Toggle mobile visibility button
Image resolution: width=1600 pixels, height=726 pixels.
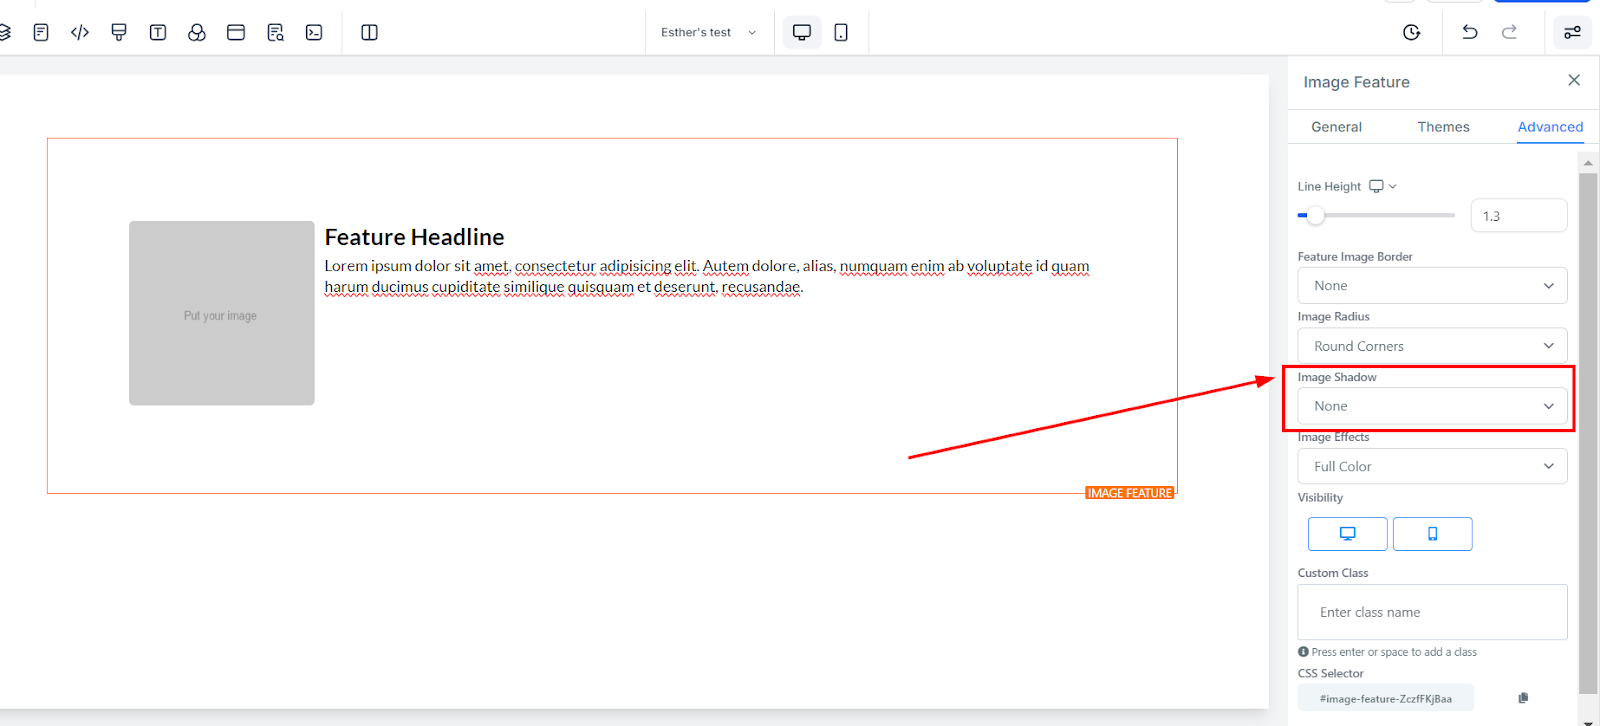point(1432,534)
